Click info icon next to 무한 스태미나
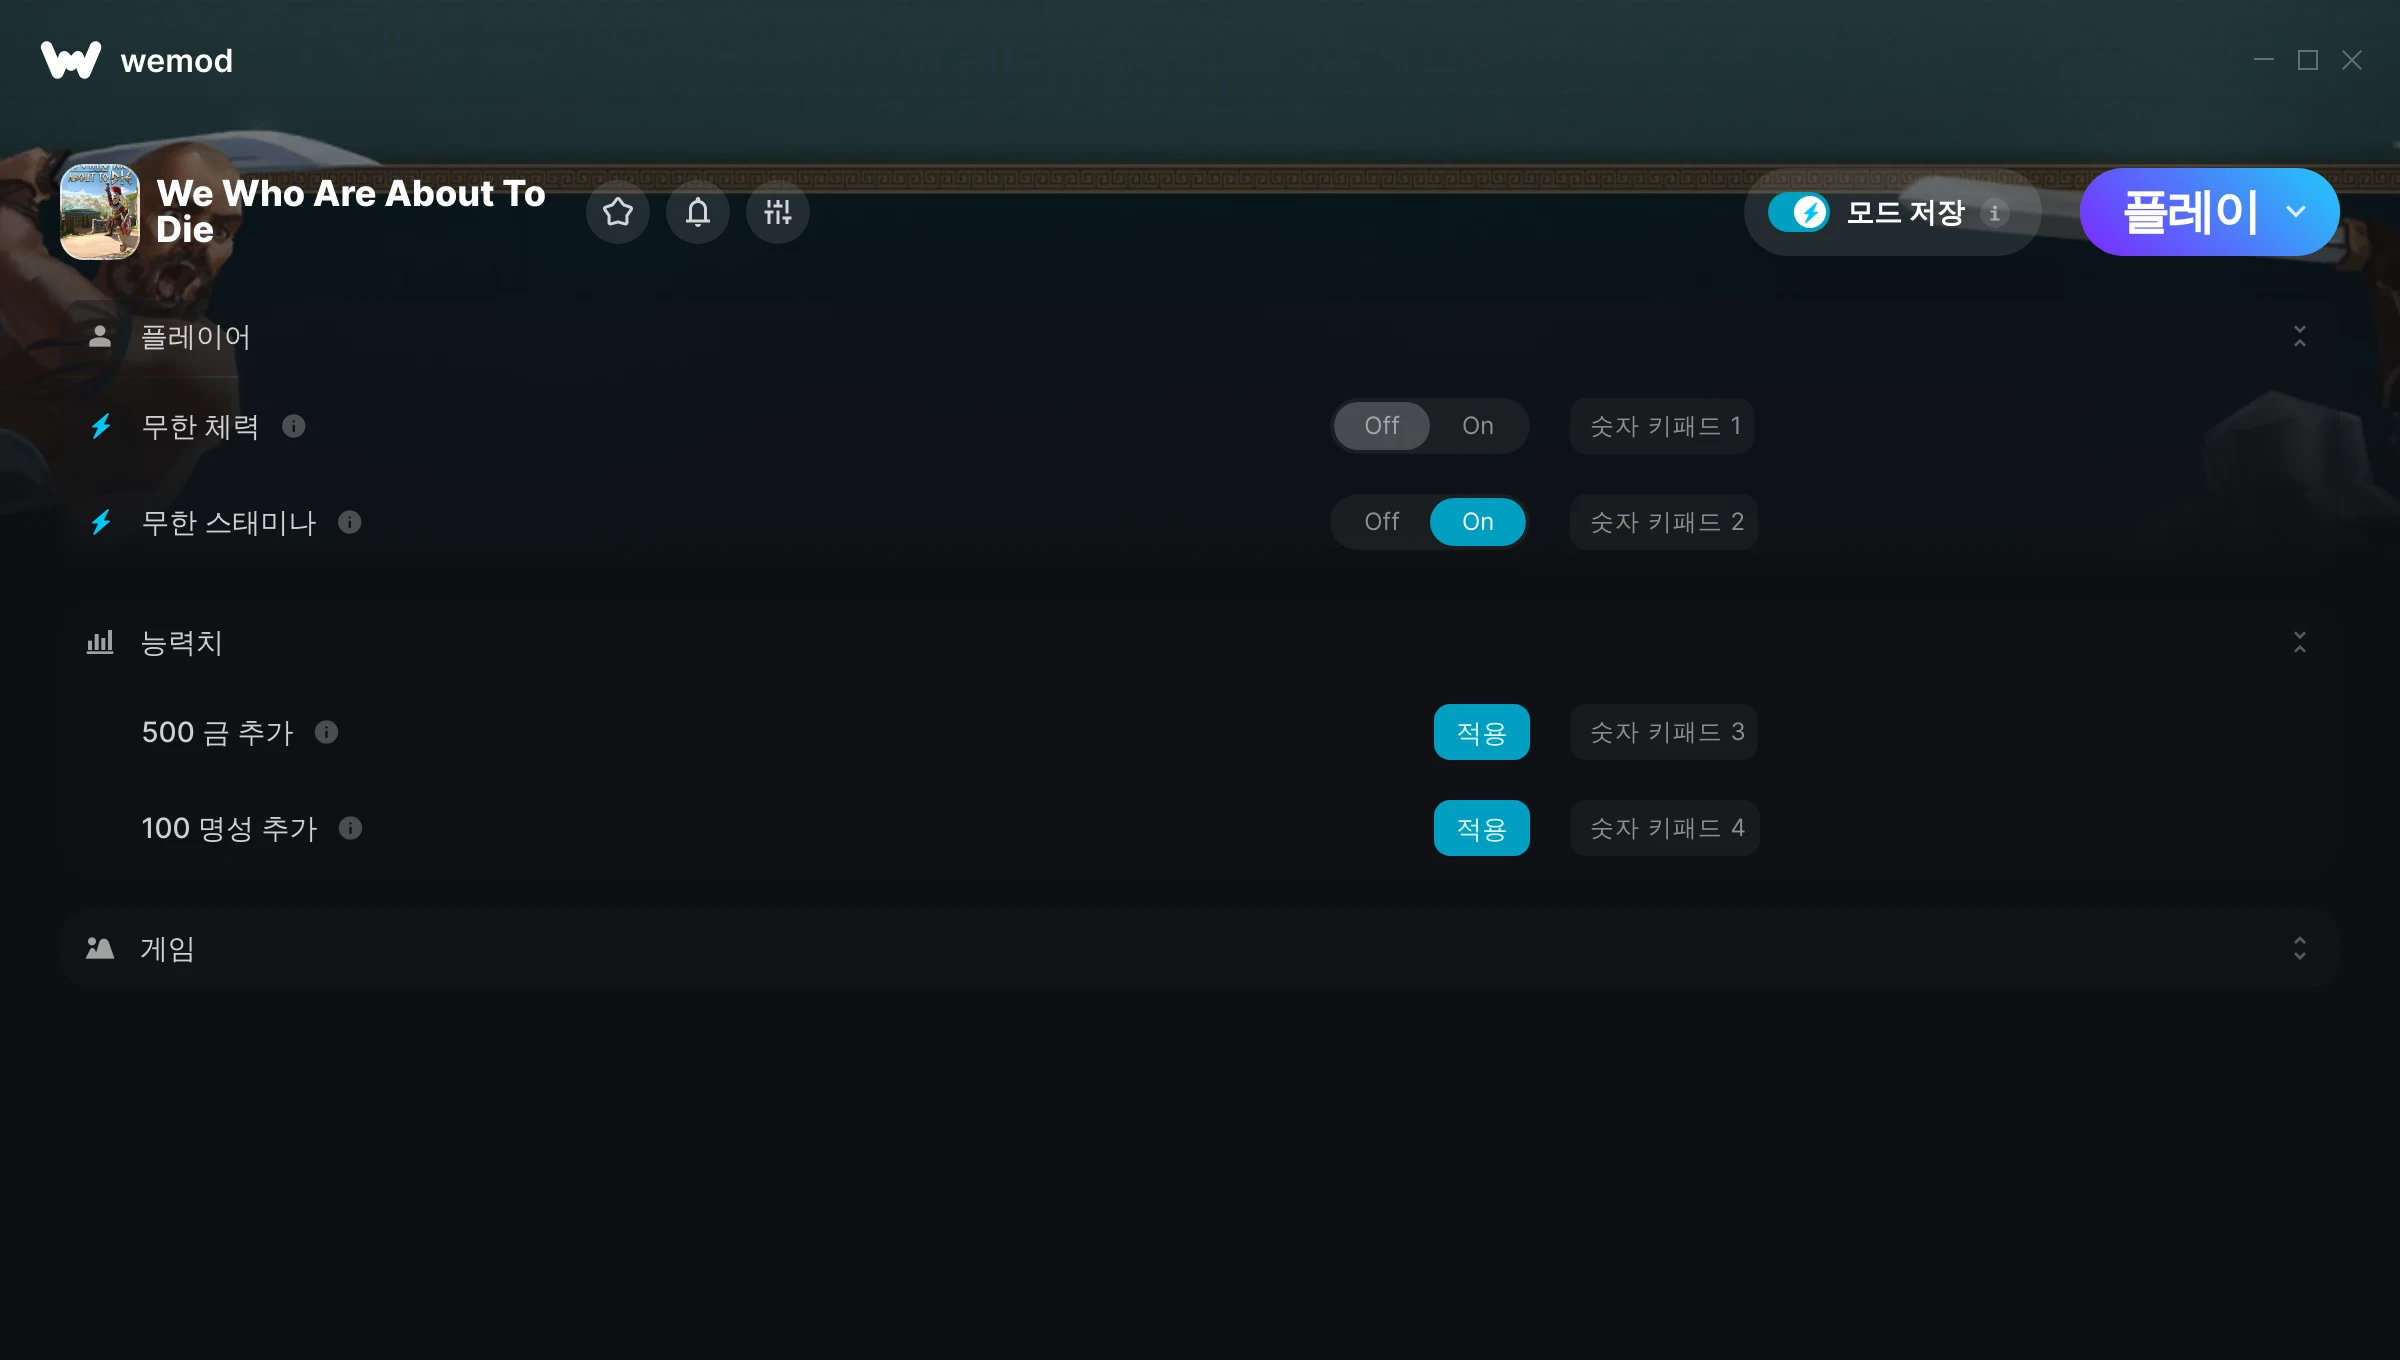Screen dimensions: 2400x1360 (349, 522)
